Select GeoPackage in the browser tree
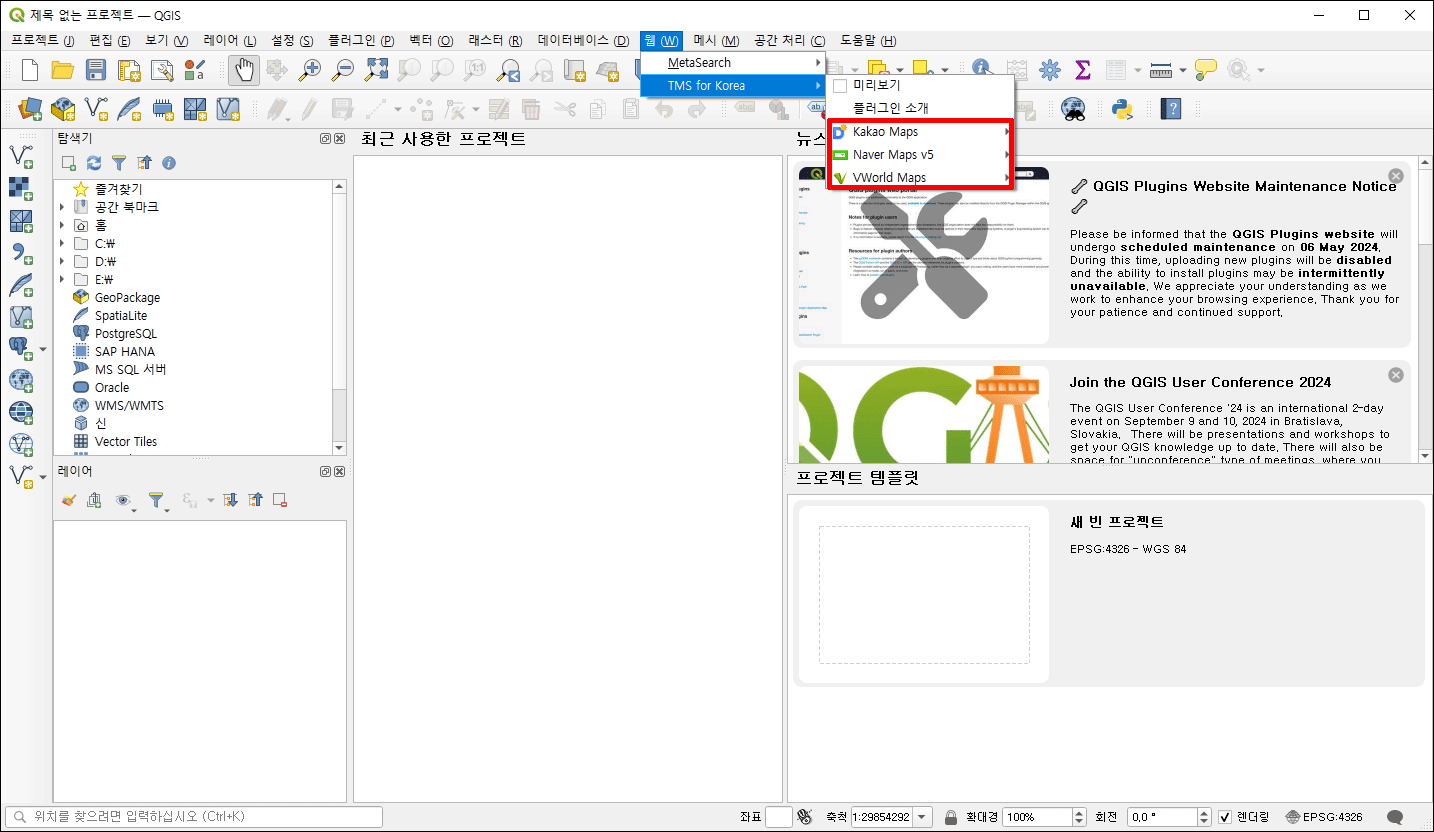The width and height of the screenshot is (1434, 832). [127, 297]
